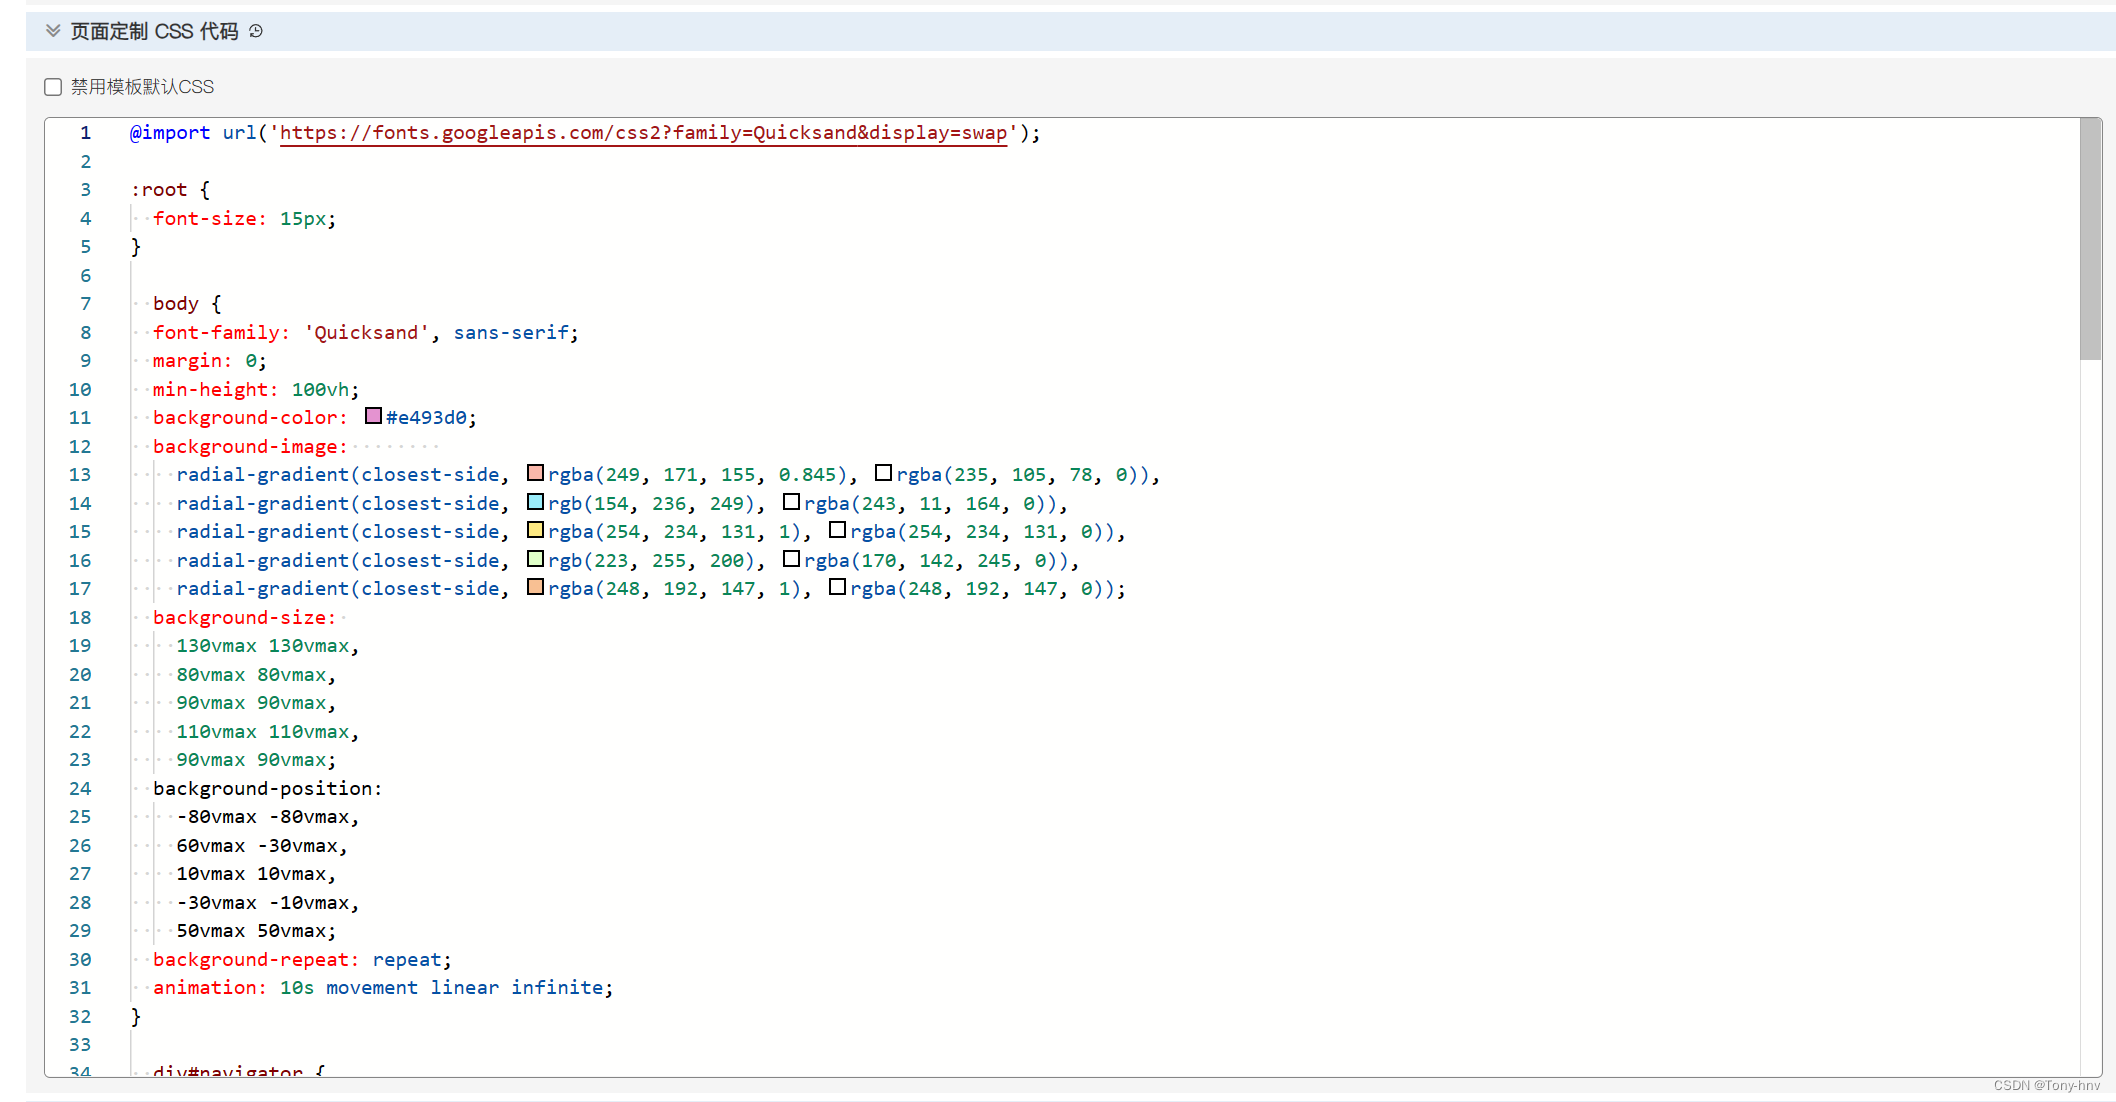Image resolution: width=2116 pixels, height=1102 pixels.
Task: Click the 'body {' selector text
Action: tap(187, 304)
